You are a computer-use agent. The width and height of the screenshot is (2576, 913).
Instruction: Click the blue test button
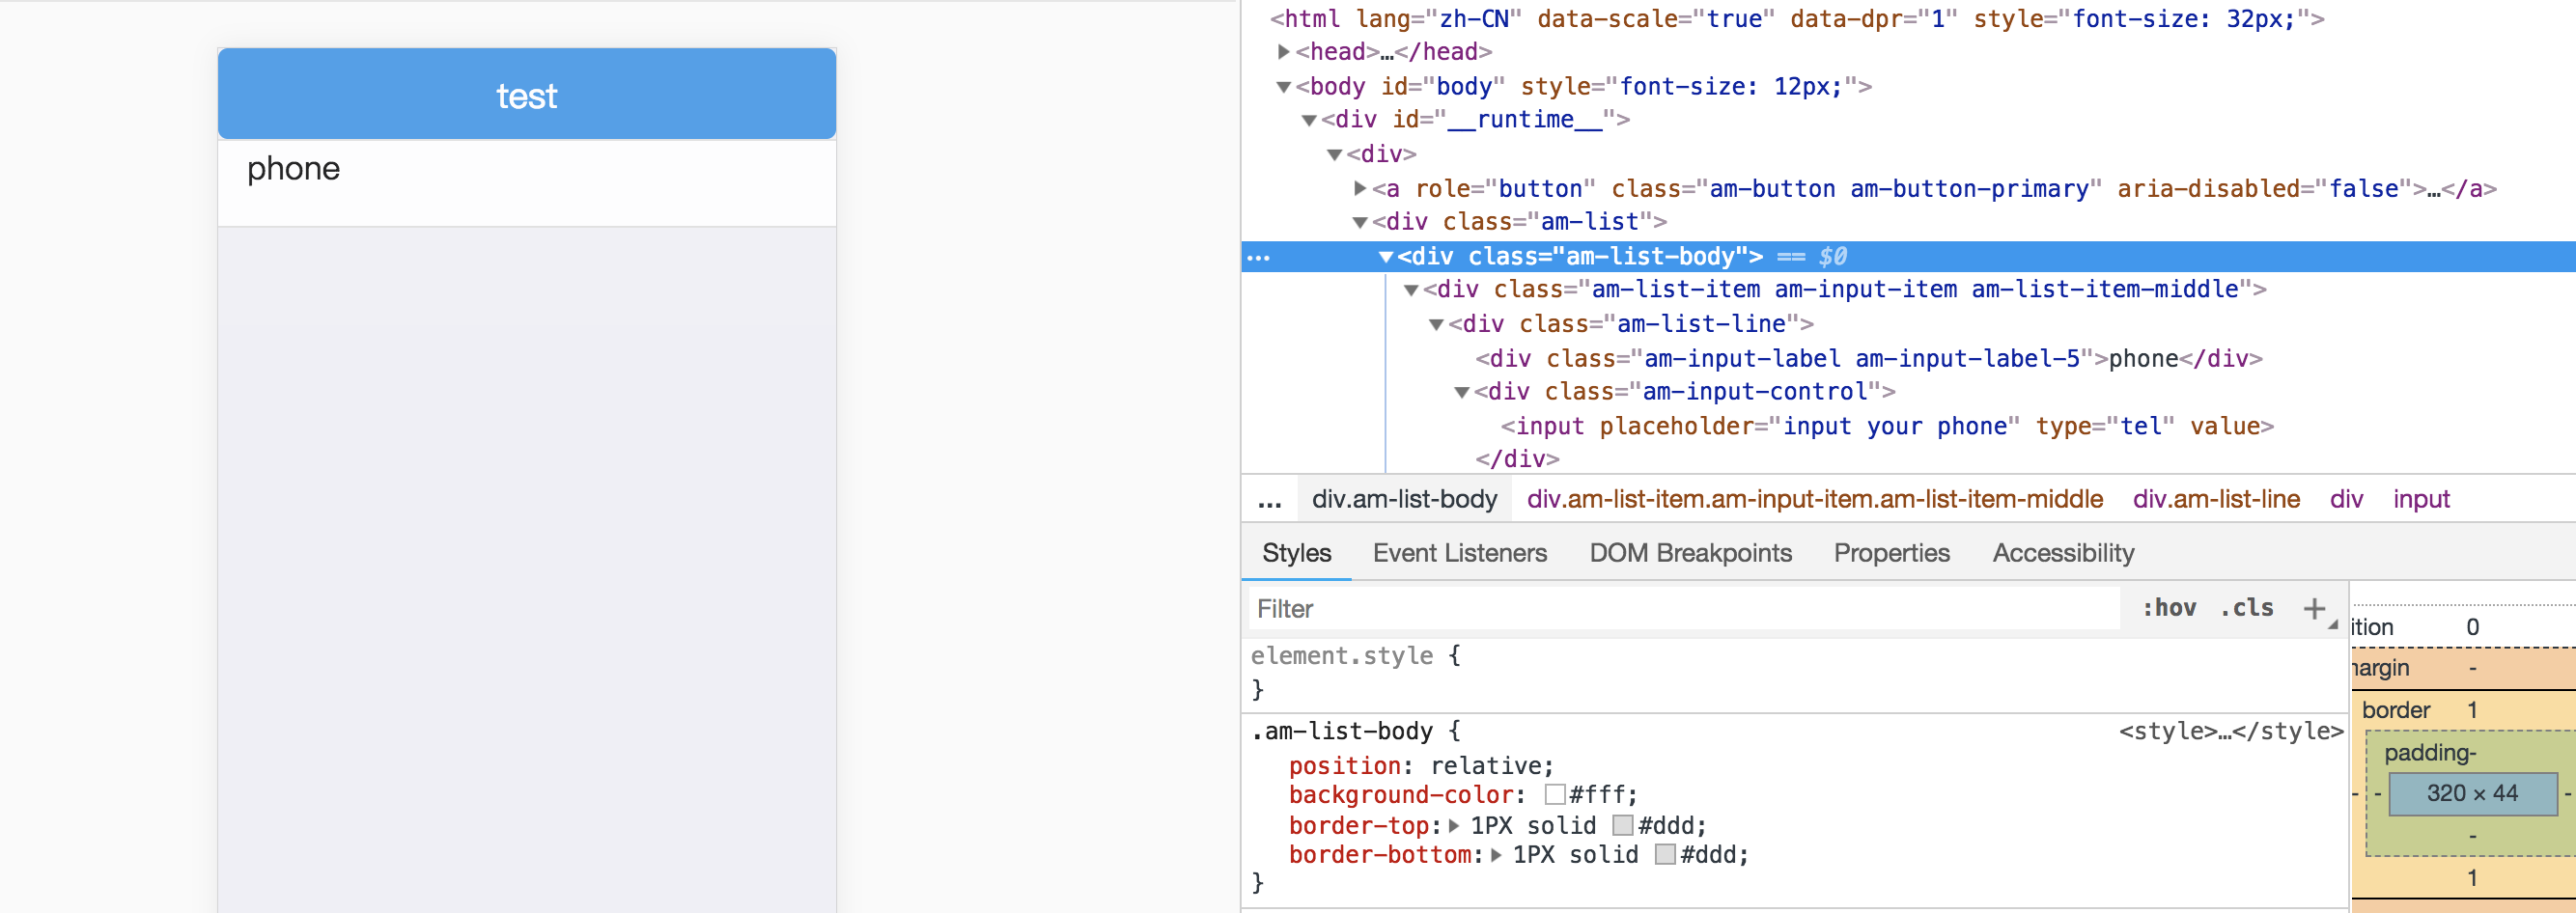527,94
